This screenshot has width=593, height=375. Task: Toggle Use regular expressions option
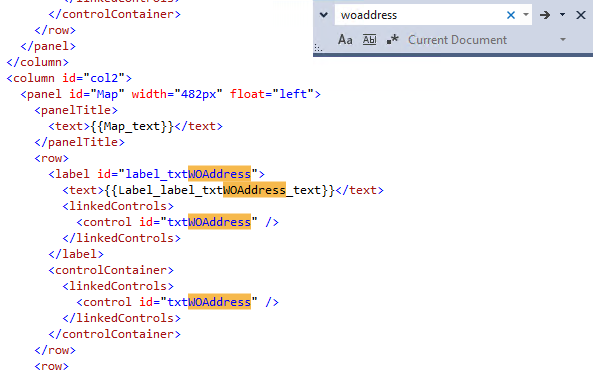tap(393, 40)
